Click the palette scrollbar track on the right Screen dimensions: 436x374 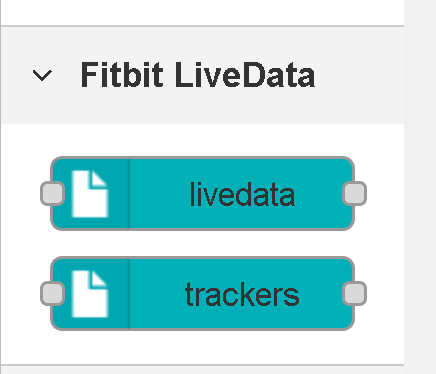pyautogui.click(x=420, y=187)
